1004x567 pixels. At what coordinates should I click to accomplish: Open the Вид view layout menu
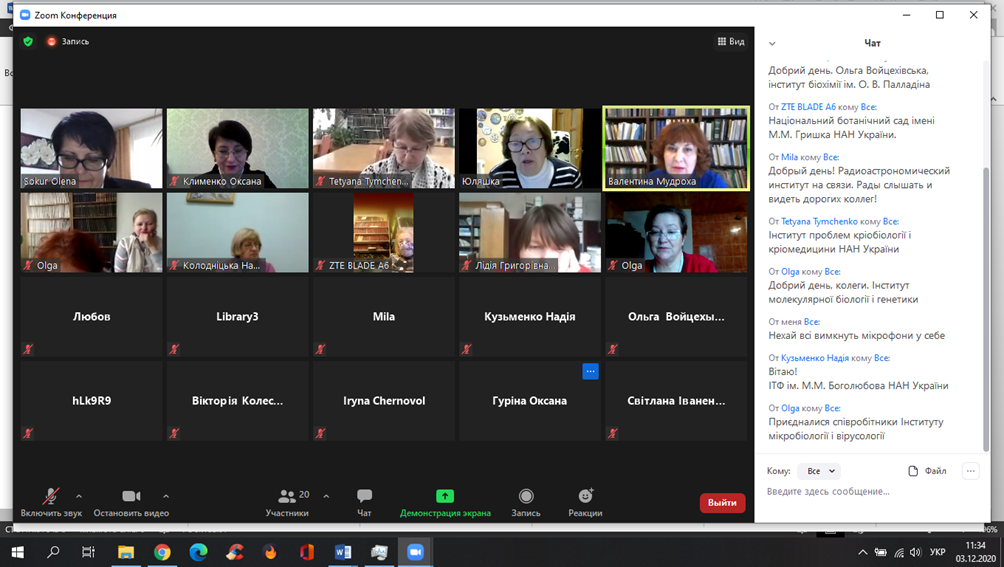730,42
